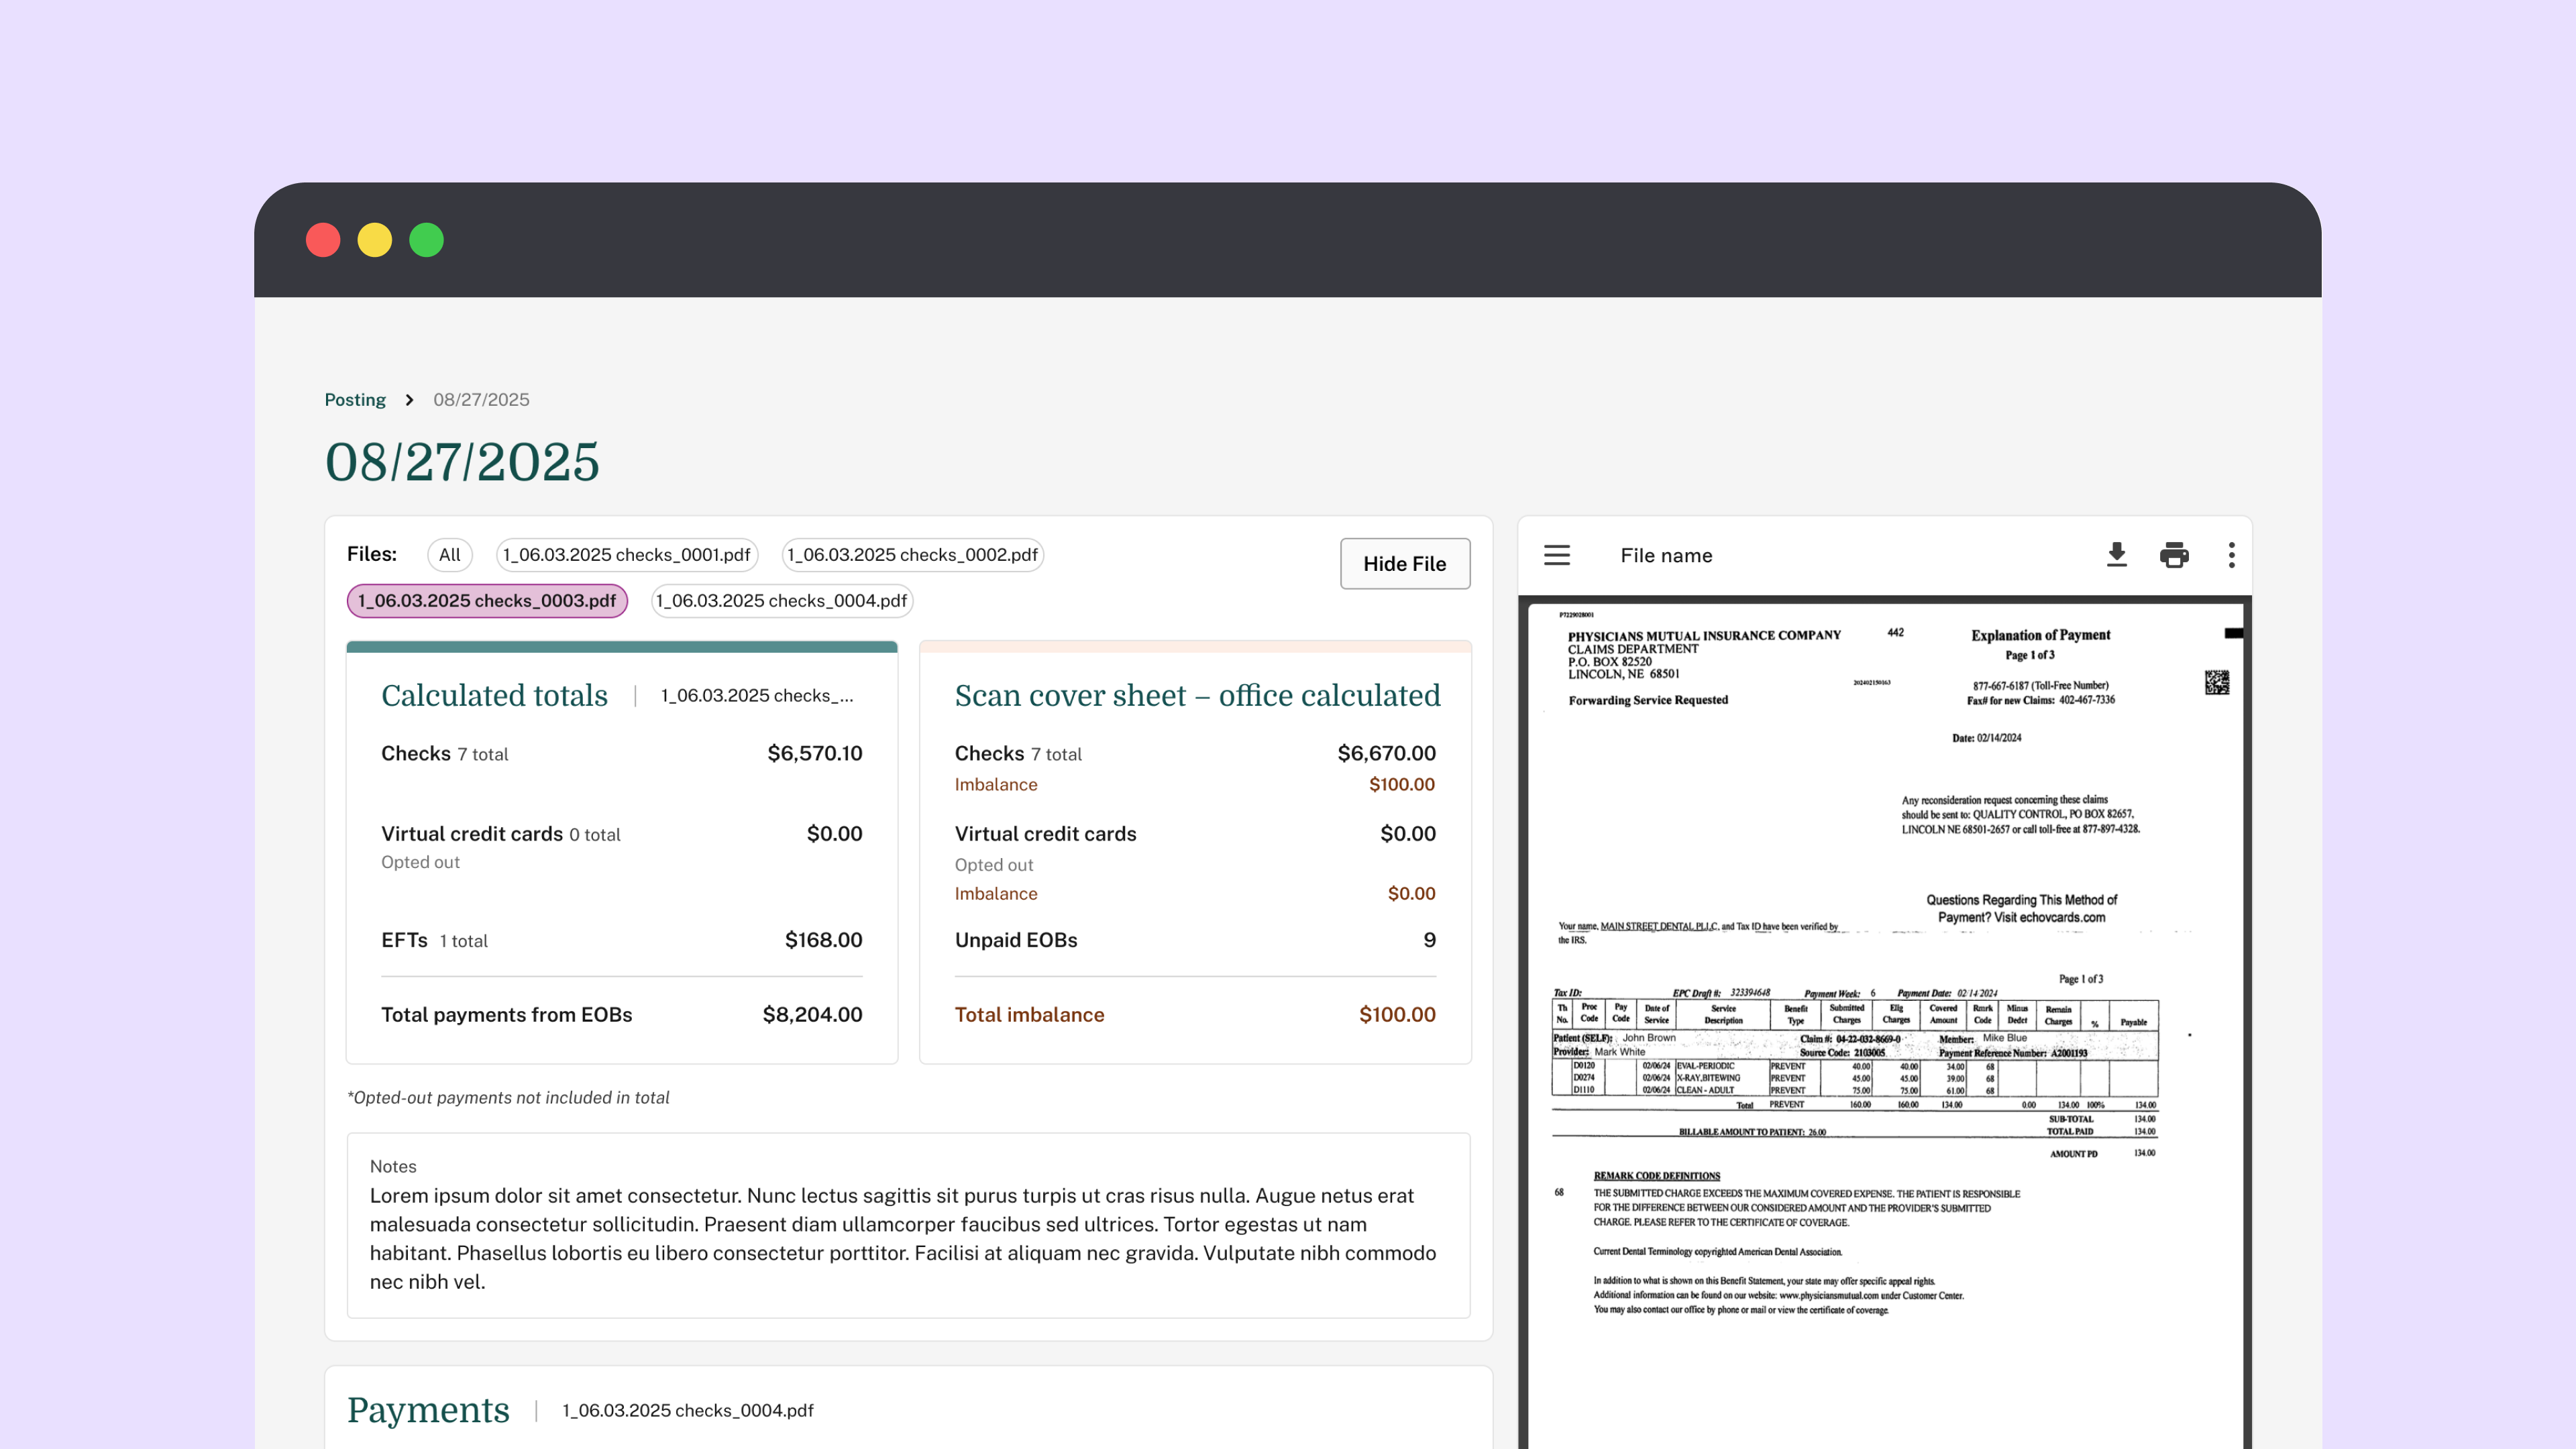
Task: Select the All files filter chip
Action: [x=449, y=555]
